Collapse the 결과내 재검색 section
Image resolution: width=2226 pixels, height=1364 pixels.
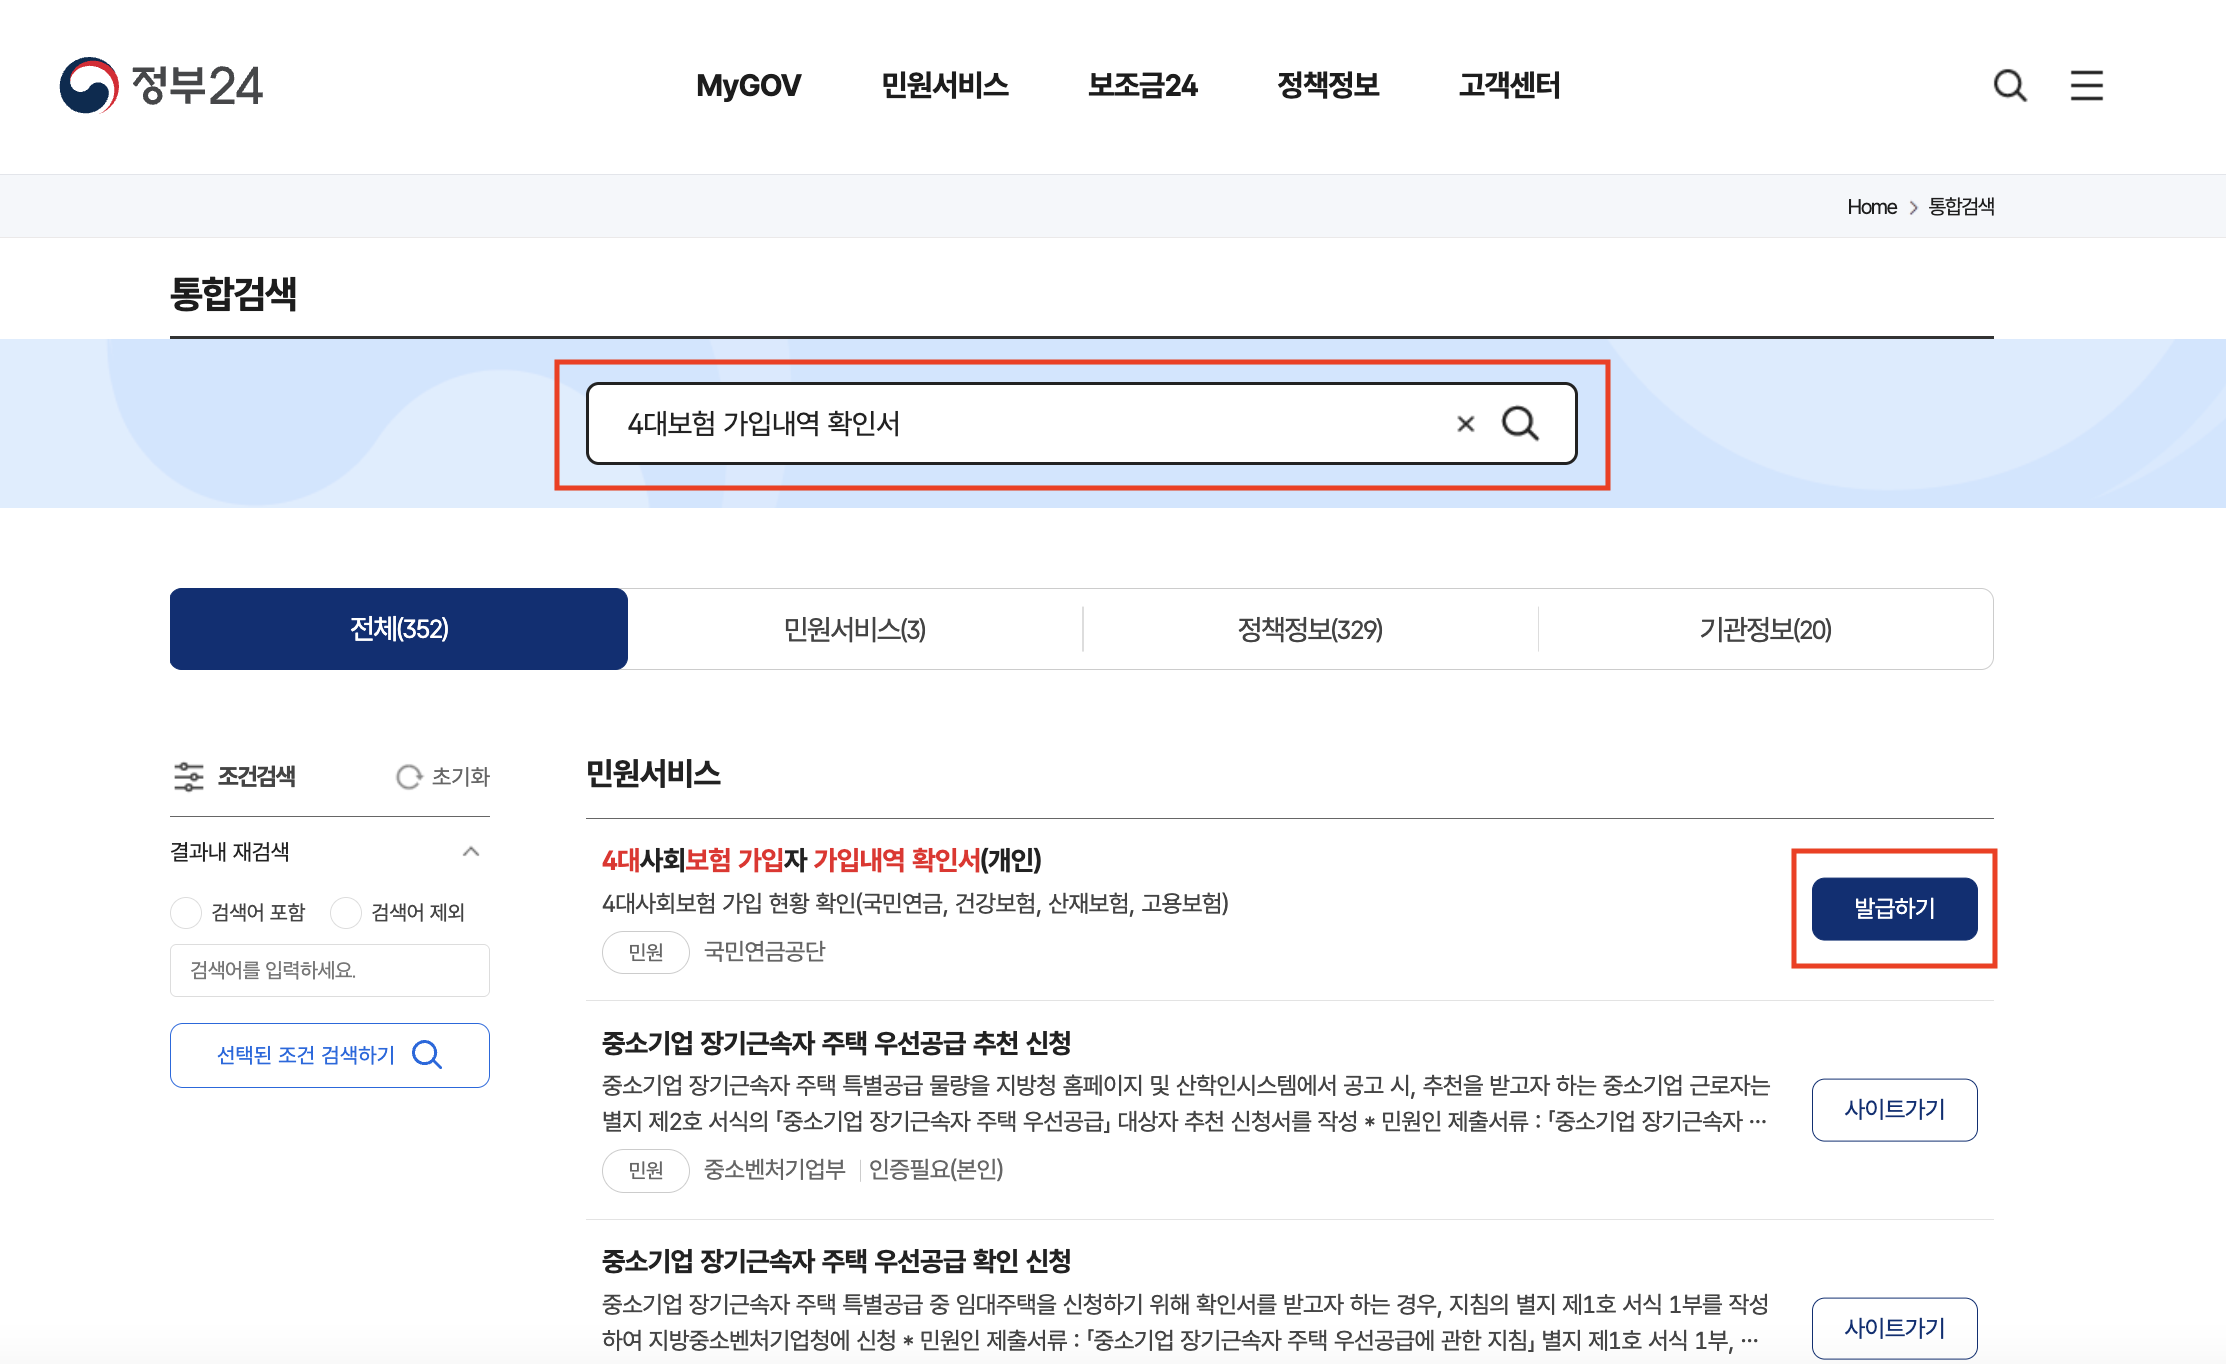[x=471, y=852]
